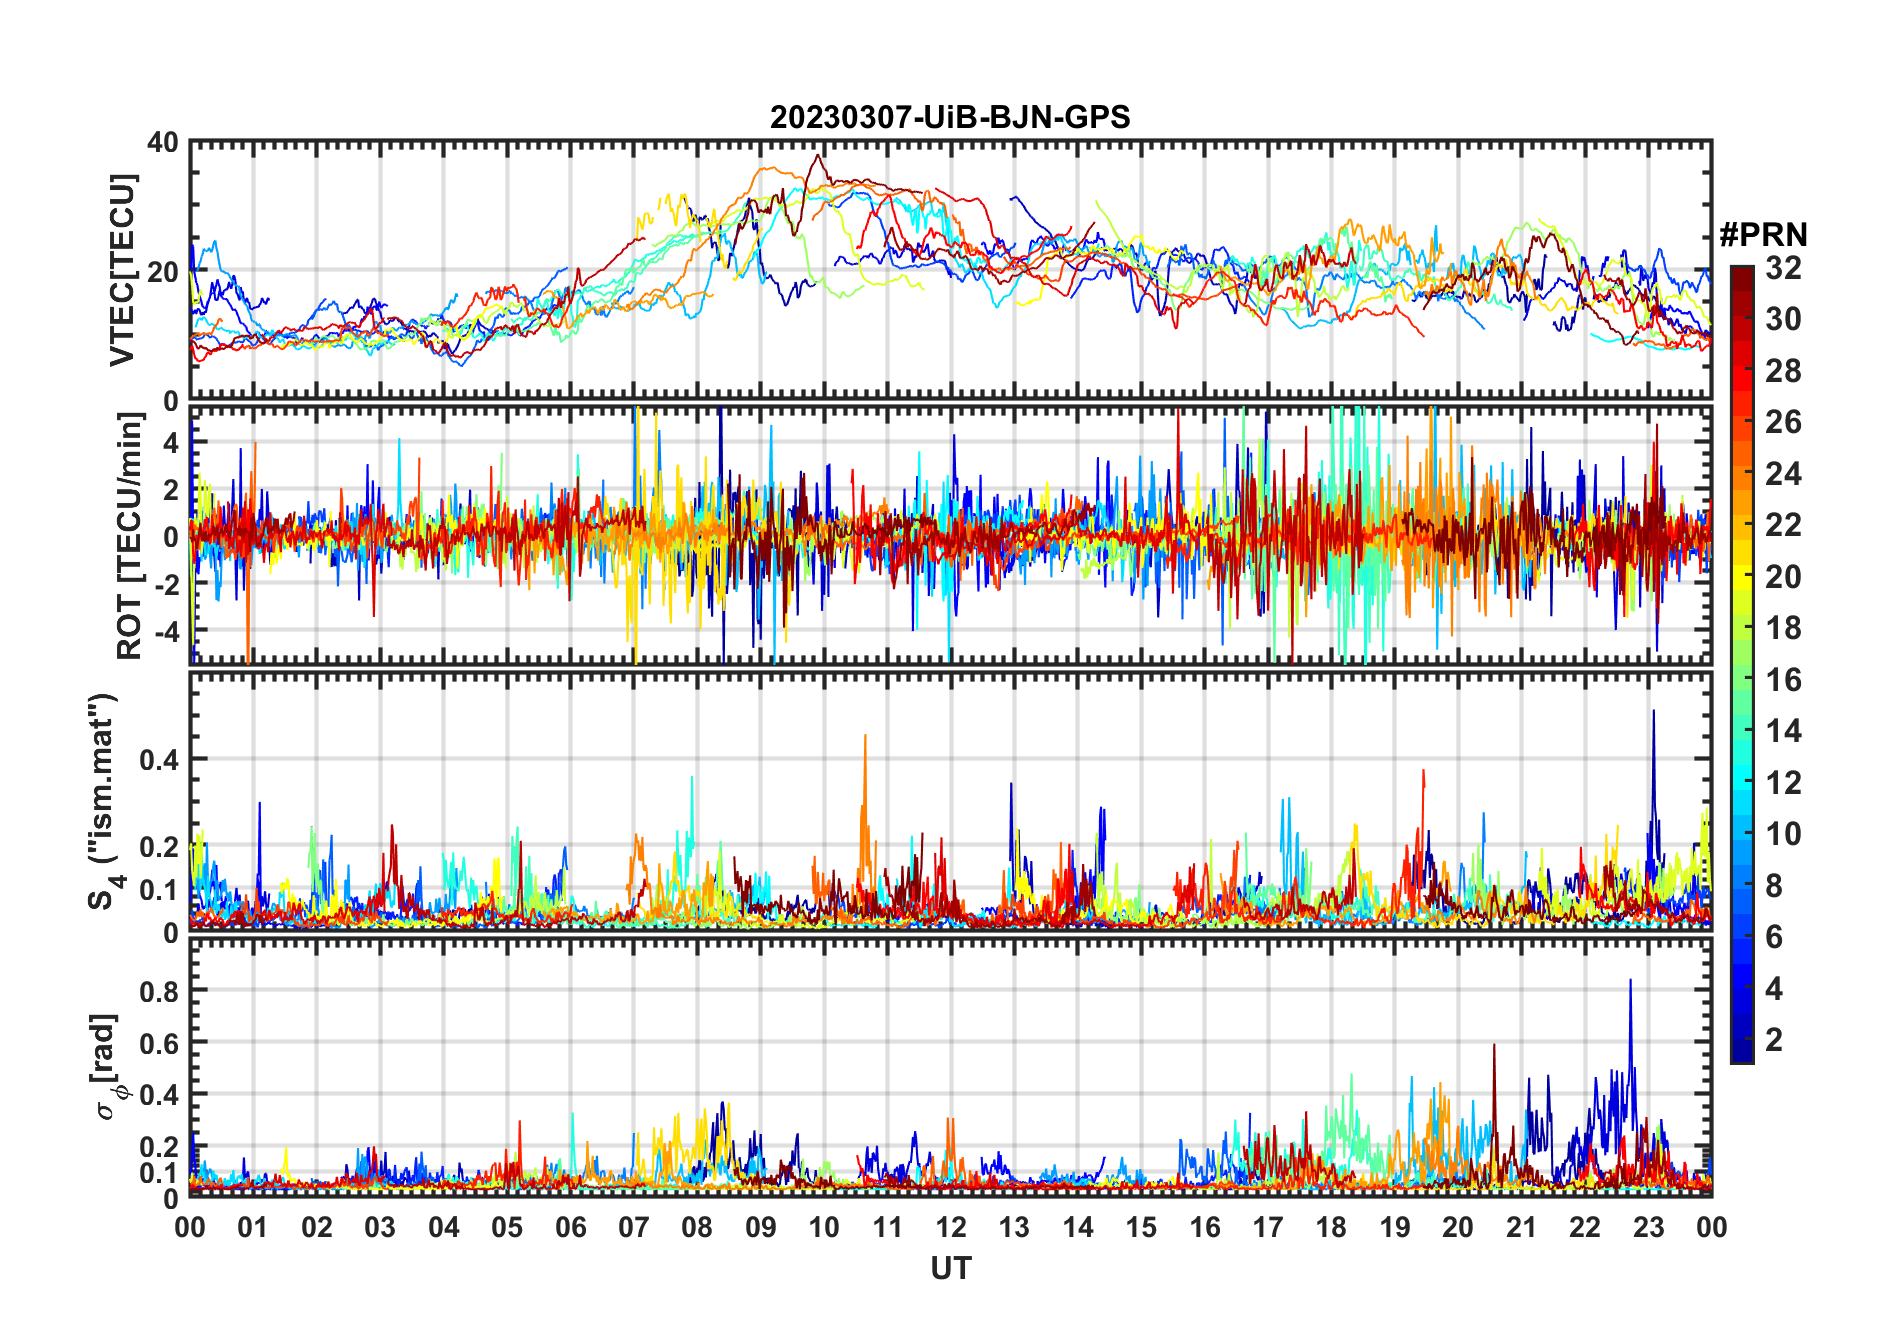Select the "VTEC[TECU]" y-axis label

[122, 270]
